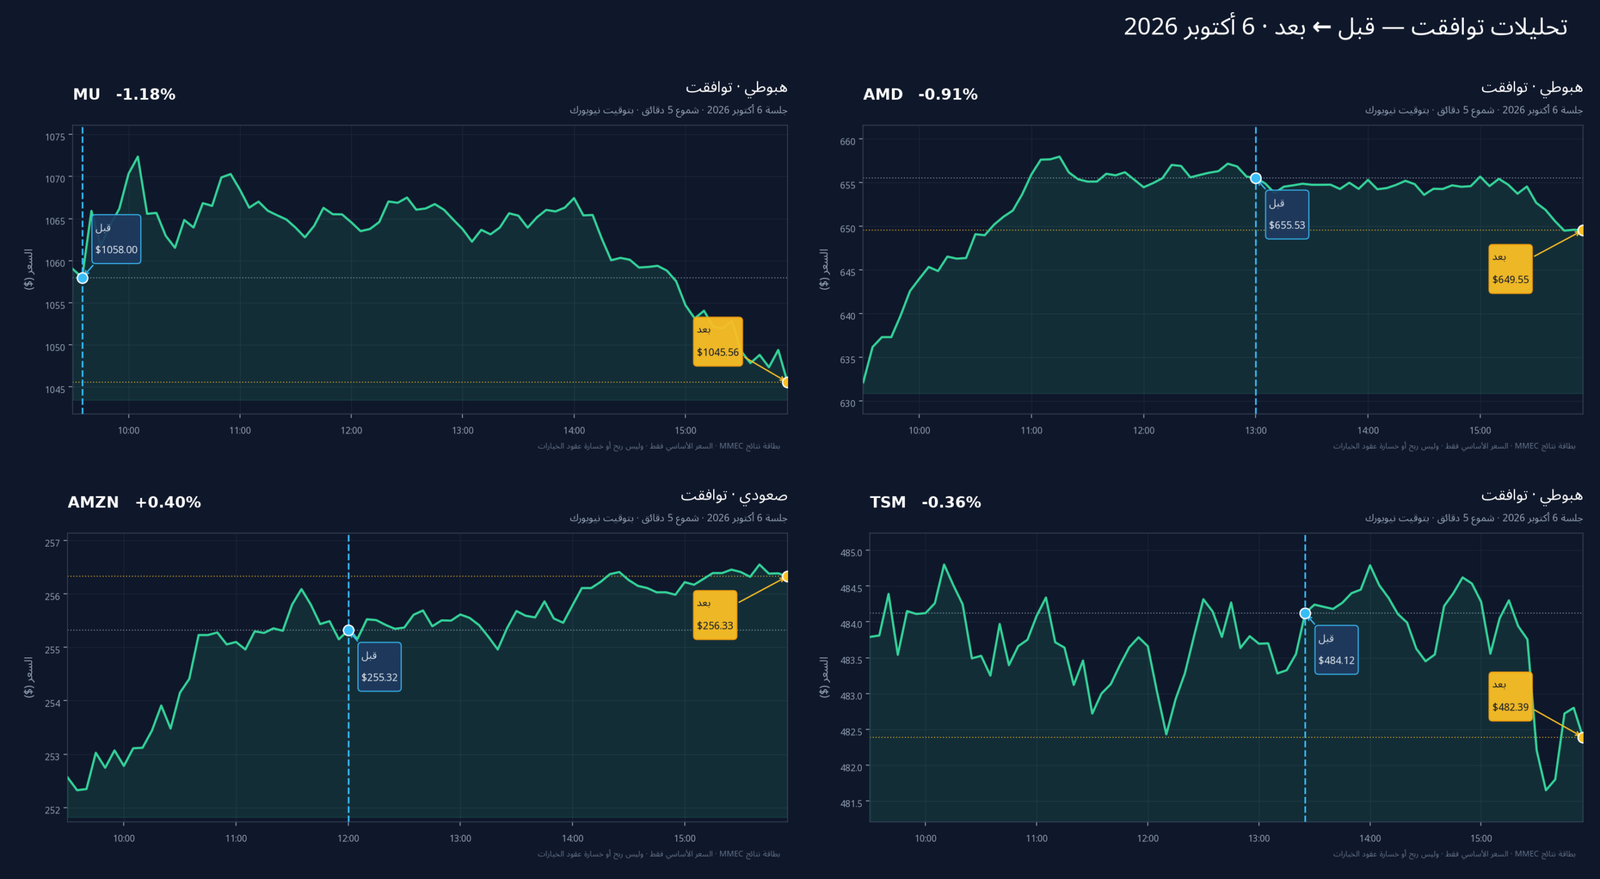Viewport: 1600px width, 879px height.
Task: Click the AMZN +0.40% chart title
Action: pos(134,502)
